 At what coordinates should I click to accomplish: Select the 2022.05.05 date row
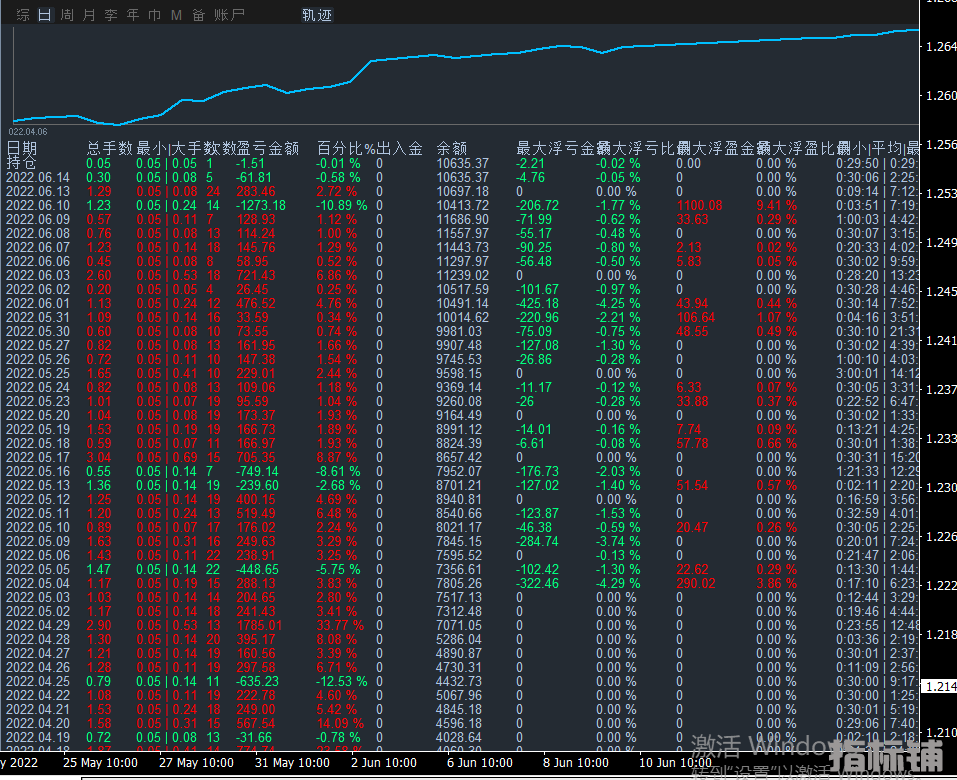pyautogui.click(x=38, y=569)
